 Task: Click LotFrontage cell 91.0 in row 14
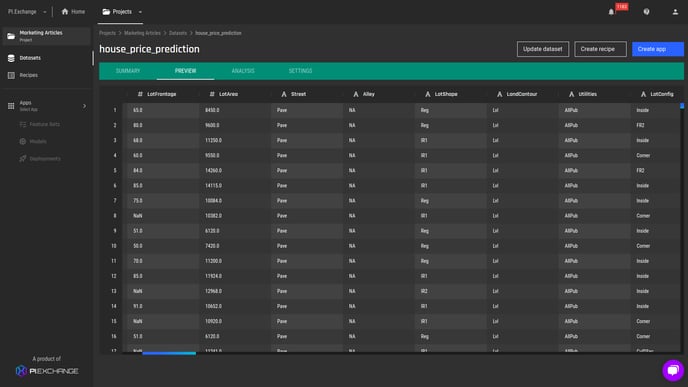pyautogui.click(x=163, y=306)
